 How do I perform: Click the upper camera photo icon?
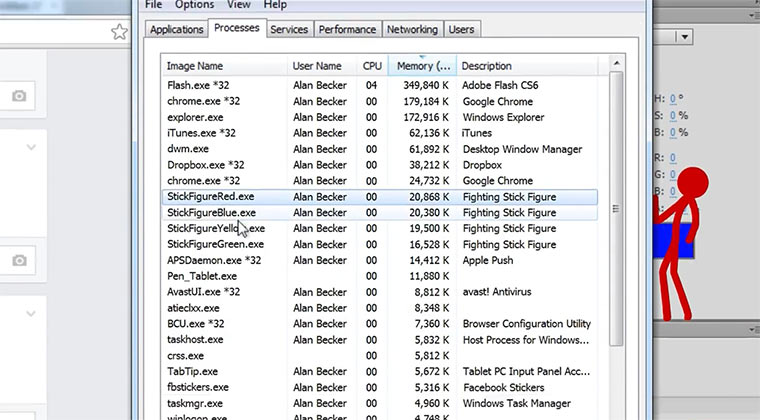19,96
